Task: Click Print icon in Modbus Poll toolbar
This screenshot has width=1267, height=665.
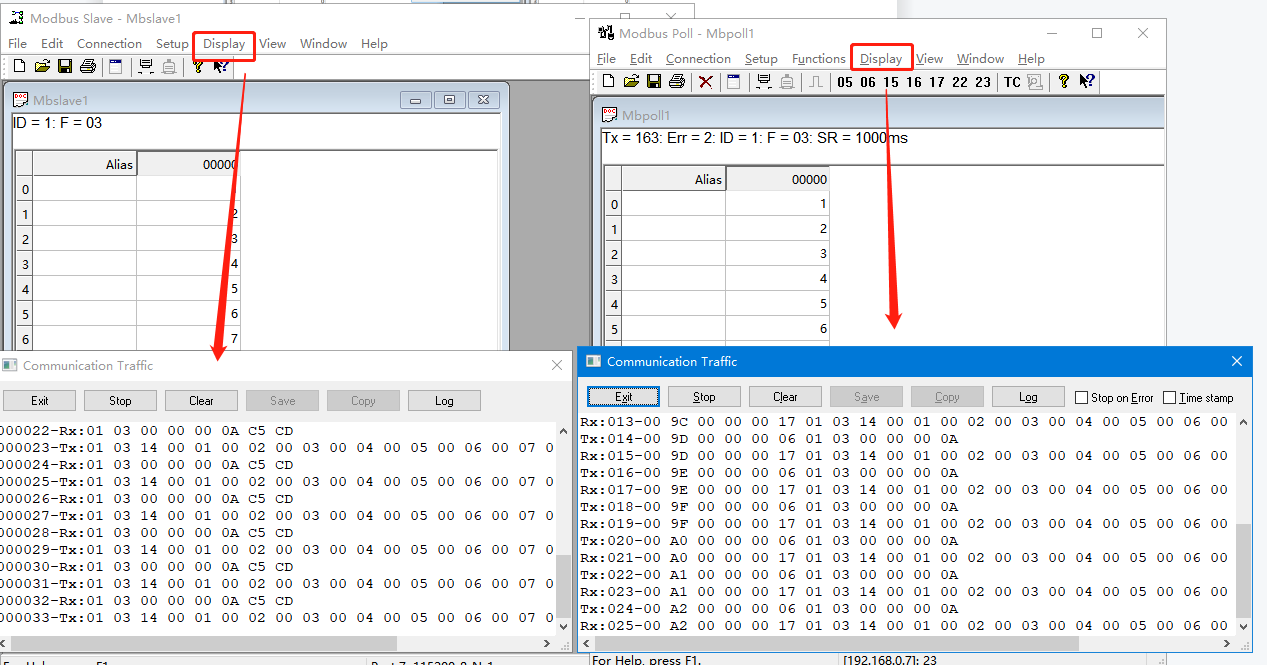Action: [676, 82]
